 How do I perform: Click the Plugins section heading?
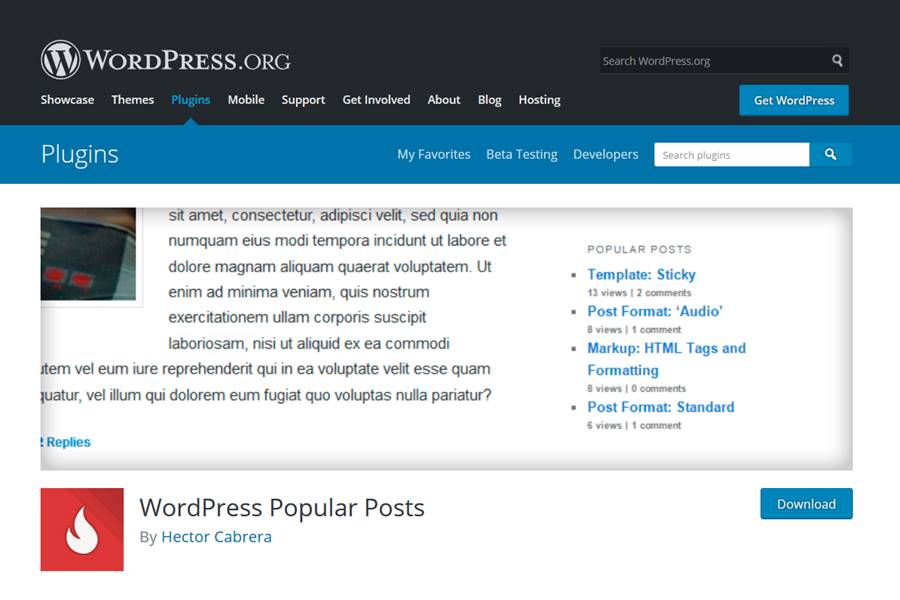coord(80,154)
